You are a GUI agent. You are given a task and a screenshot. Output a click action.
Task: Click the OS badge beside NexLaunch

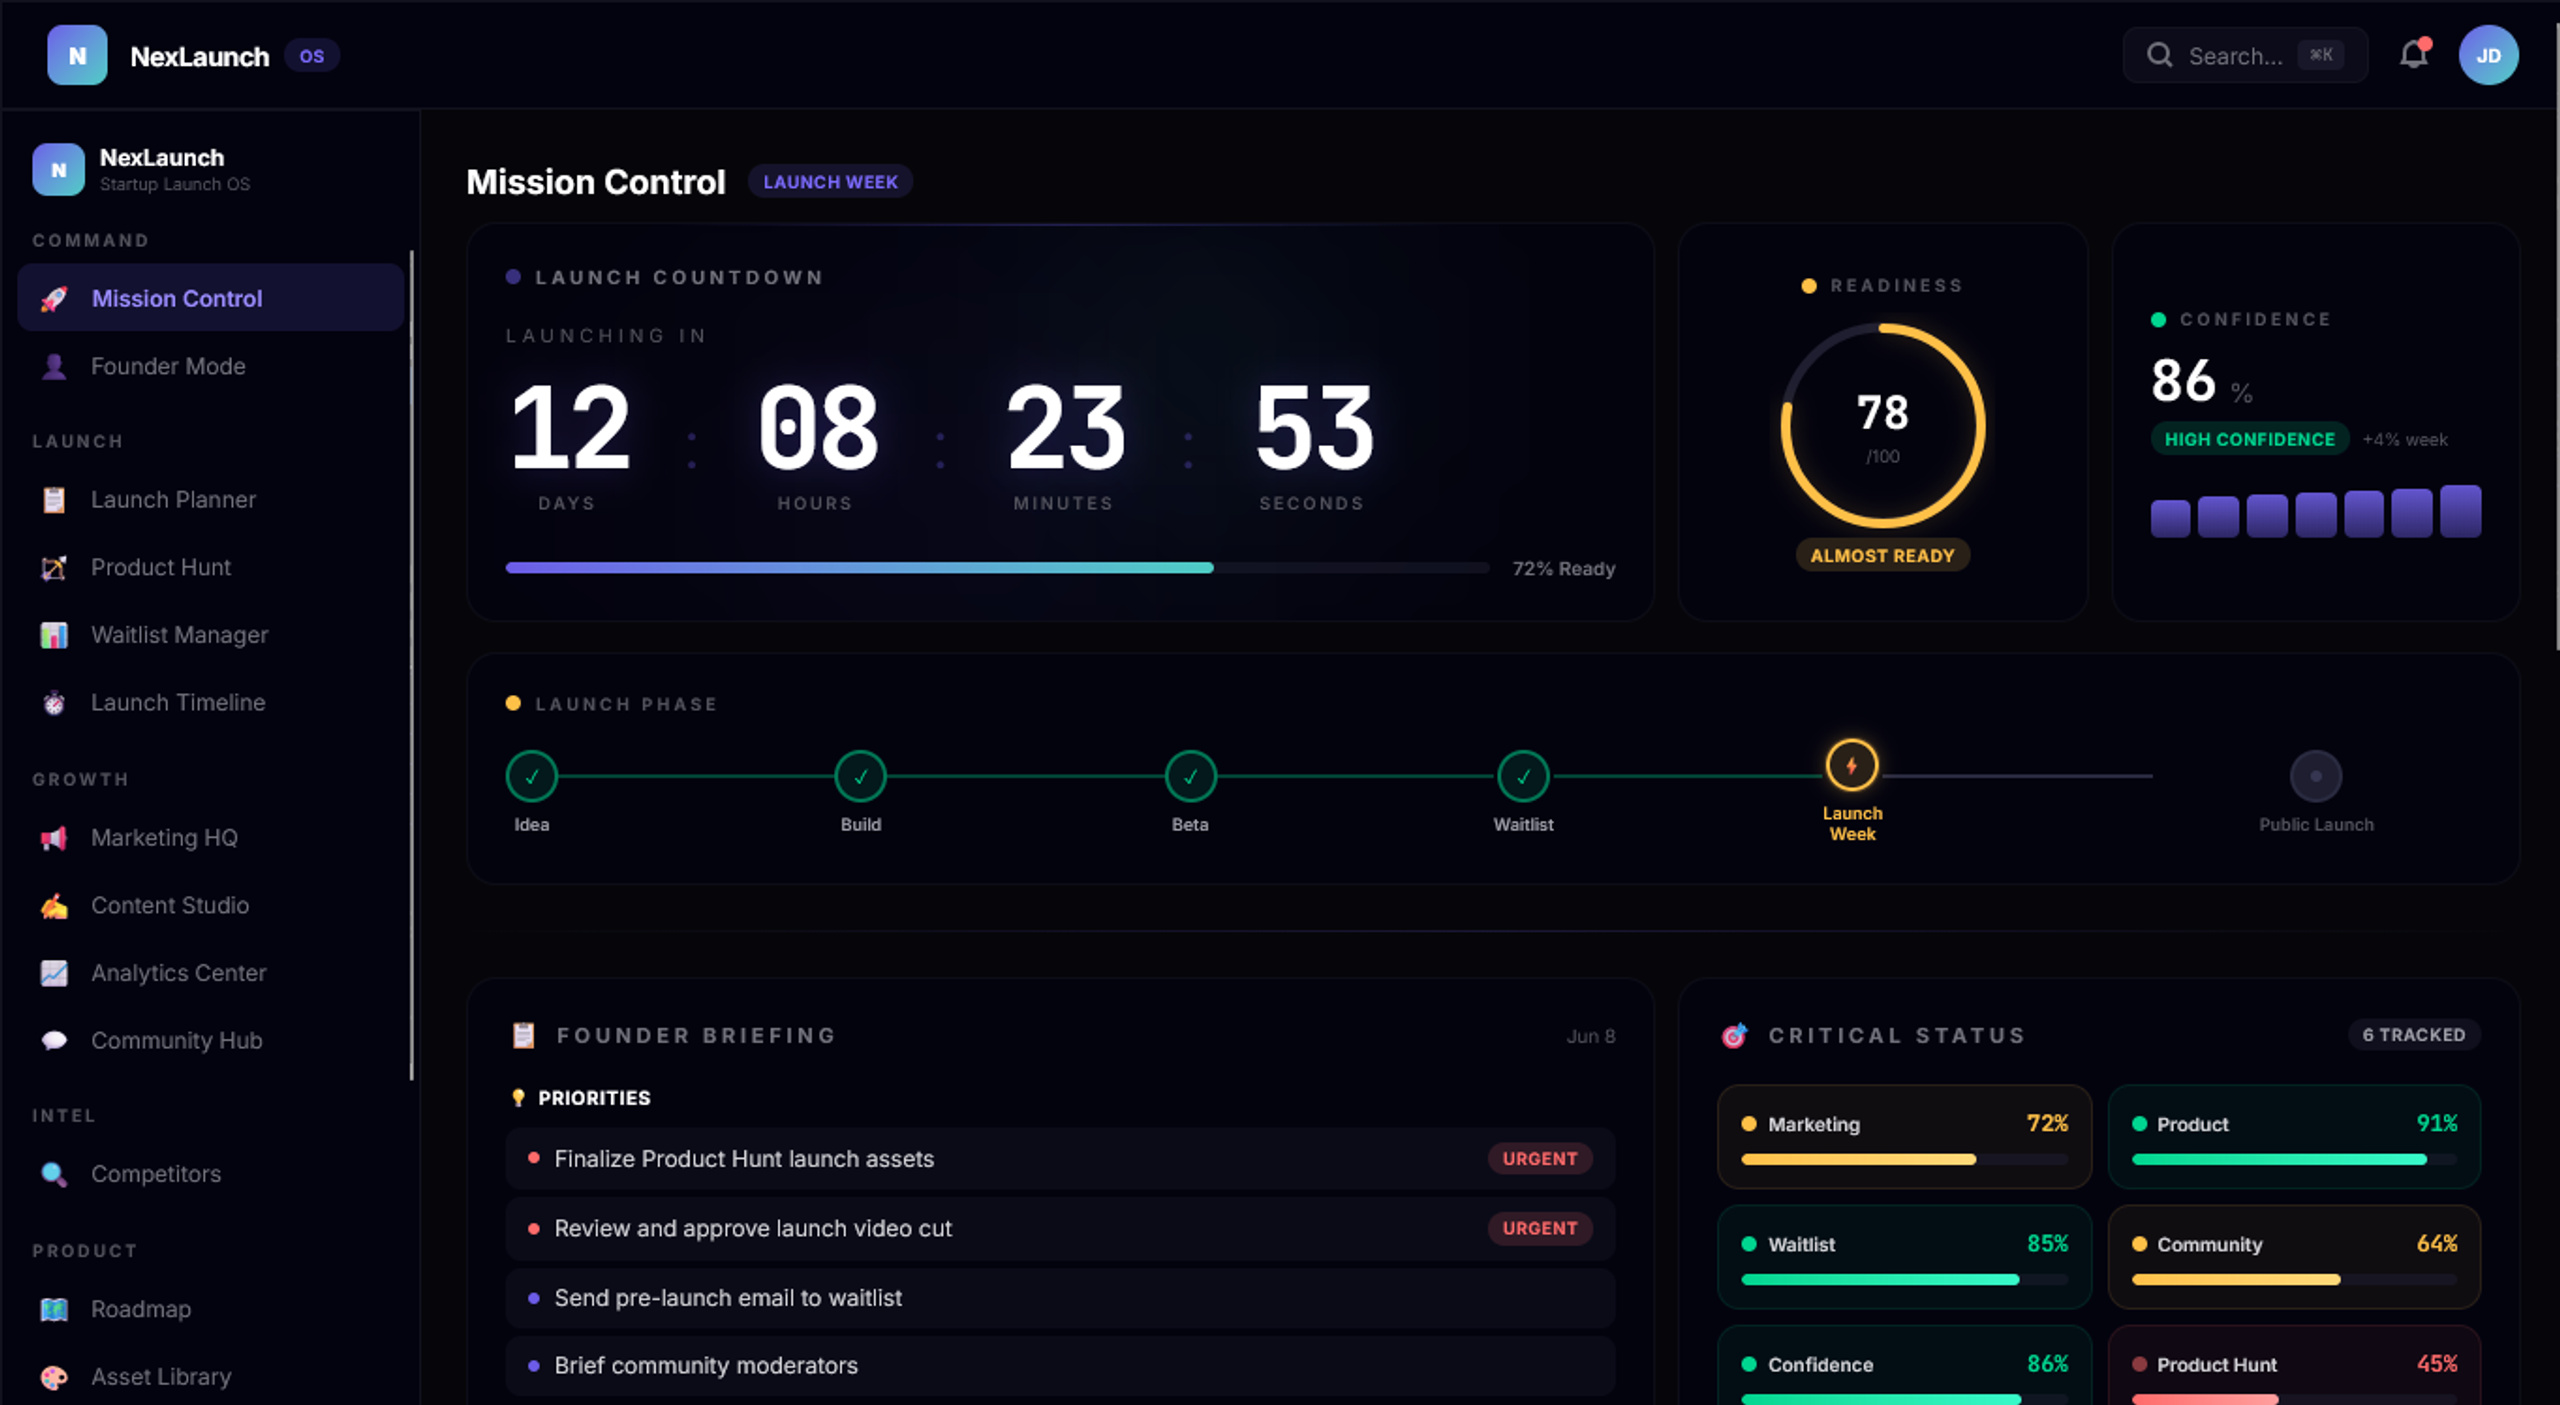point(312,56)
